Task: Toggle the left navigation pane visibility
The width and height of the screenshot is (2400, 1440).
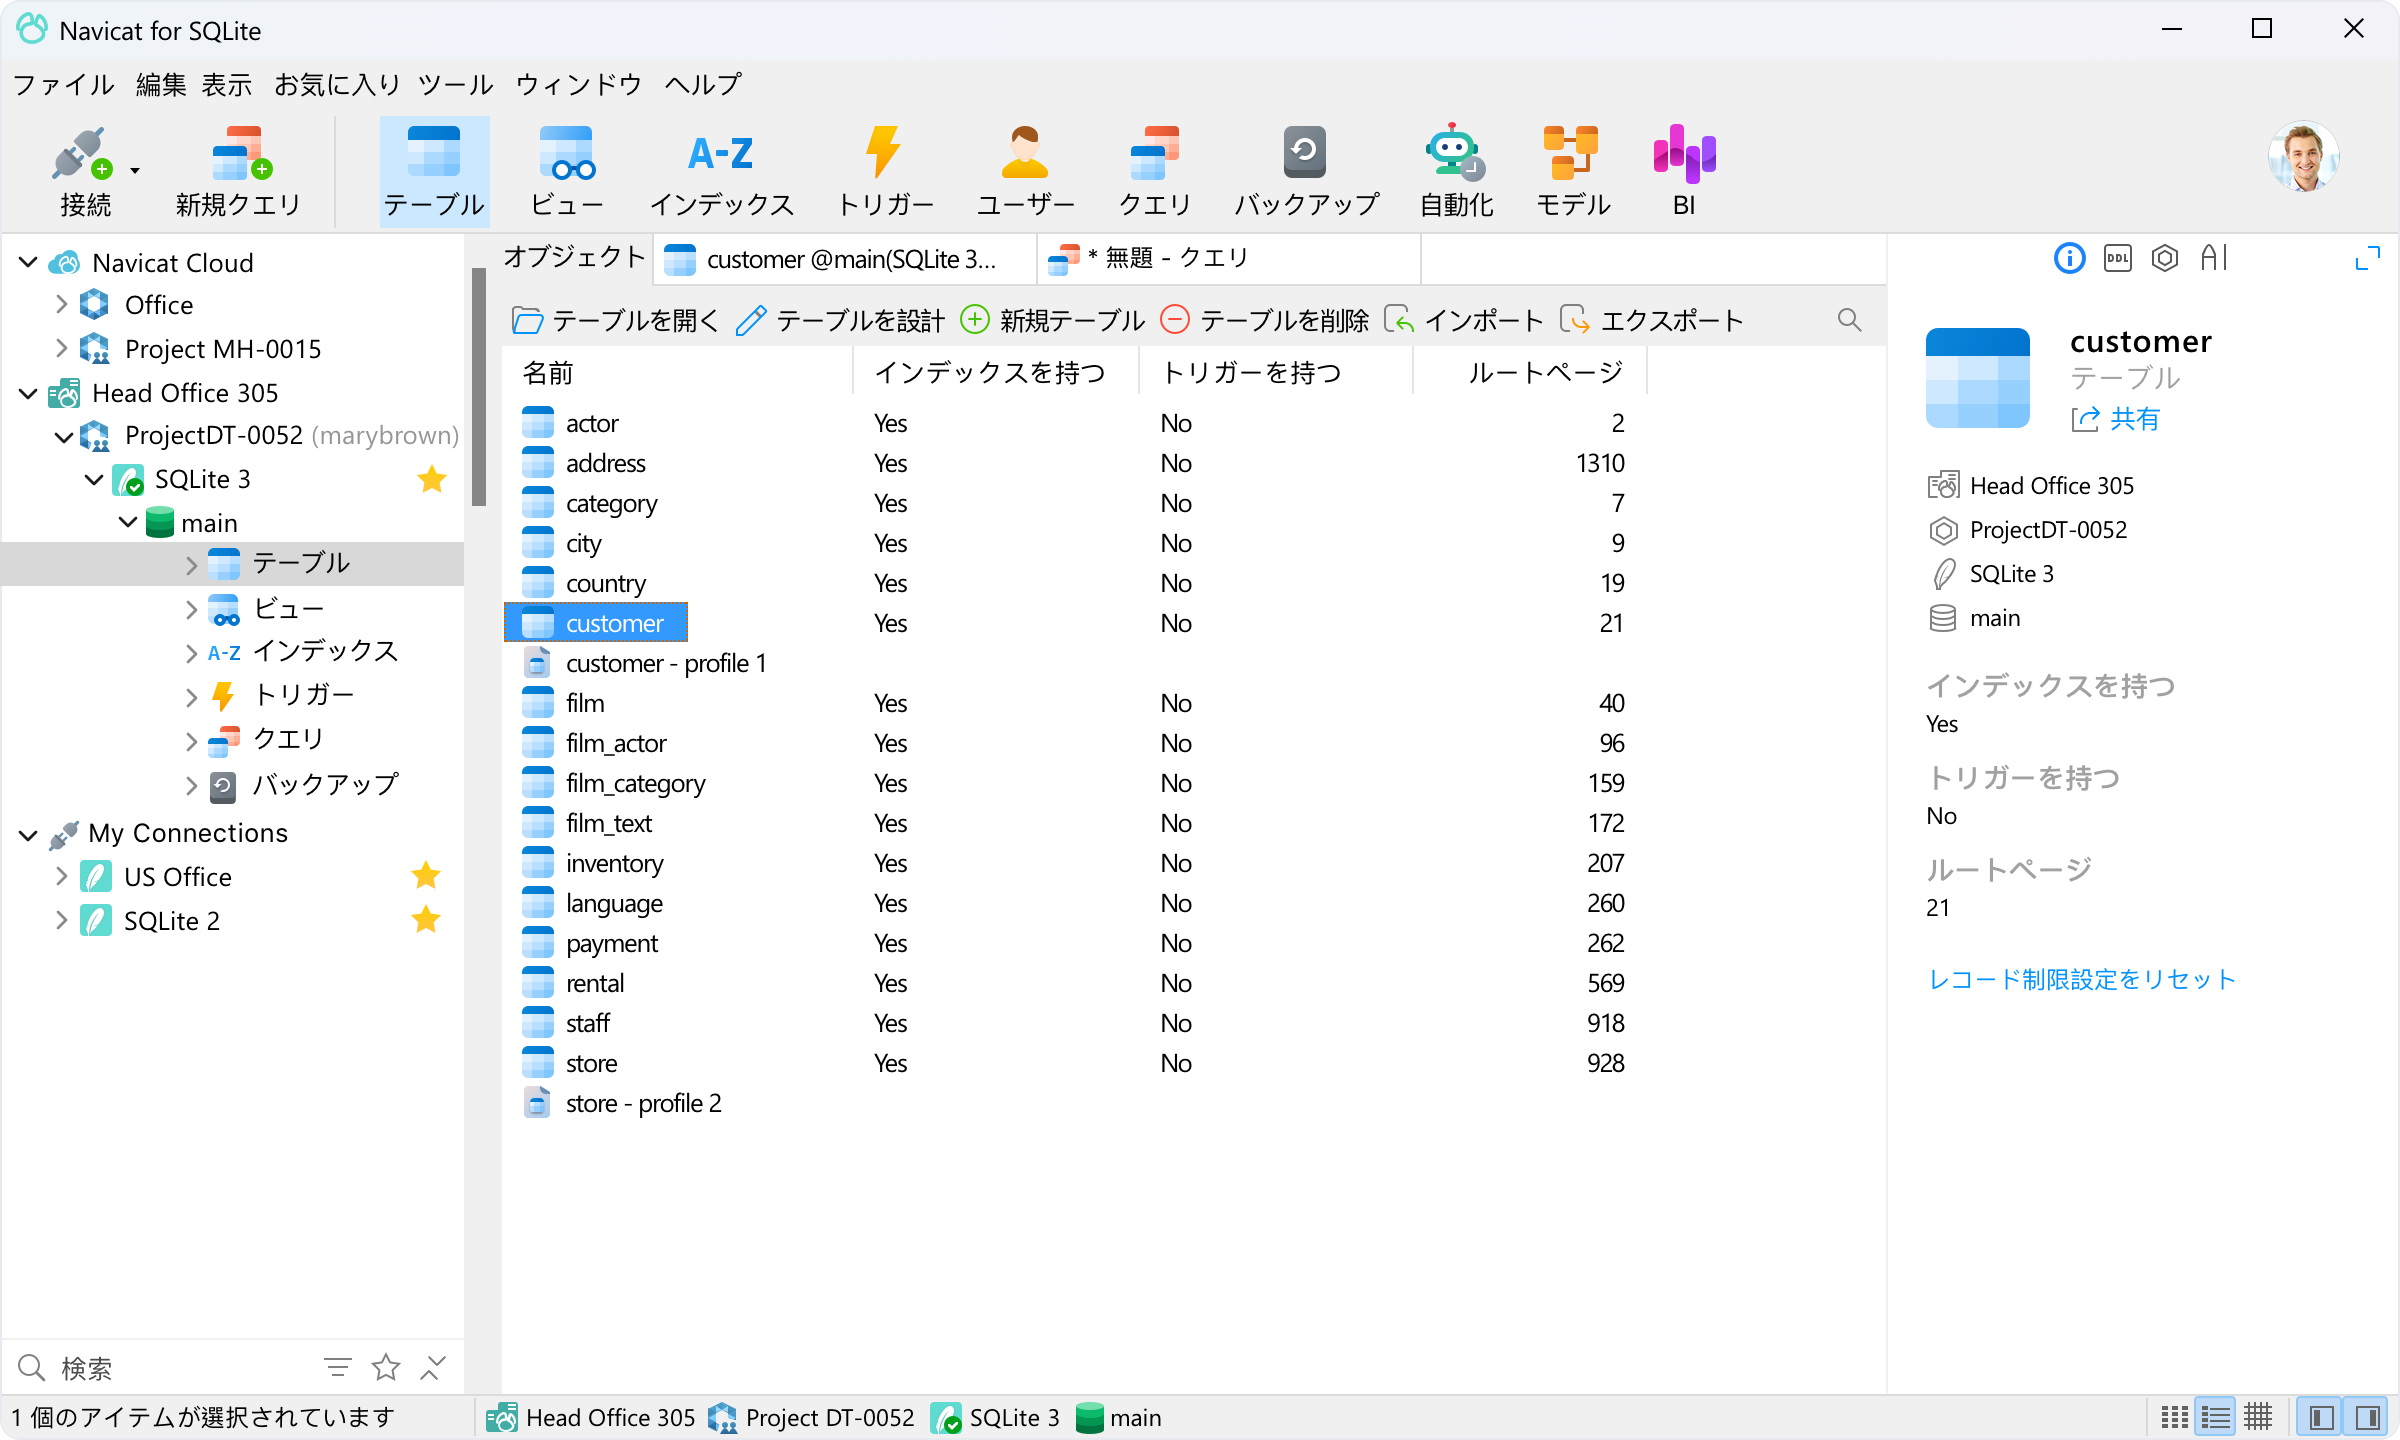Action: point(2322,1417)
